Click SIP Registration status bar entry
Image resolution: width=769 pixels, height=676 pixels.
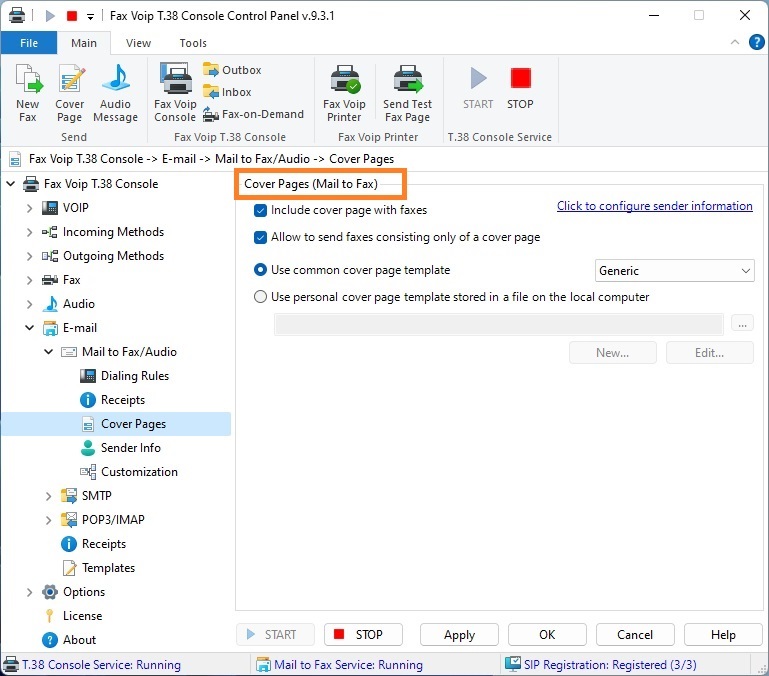[x=601, y=665]
